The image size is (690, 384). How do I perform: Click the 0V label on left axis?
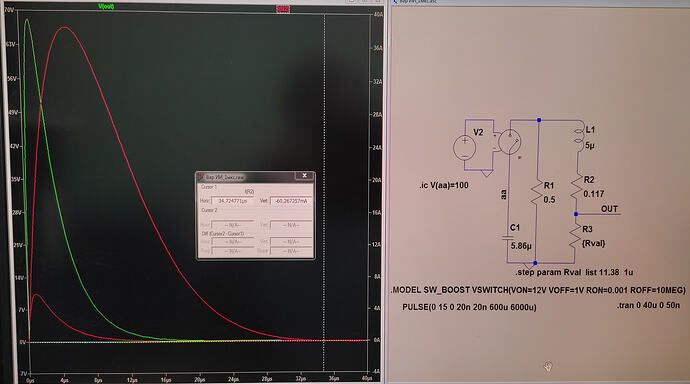click(22, 342)
